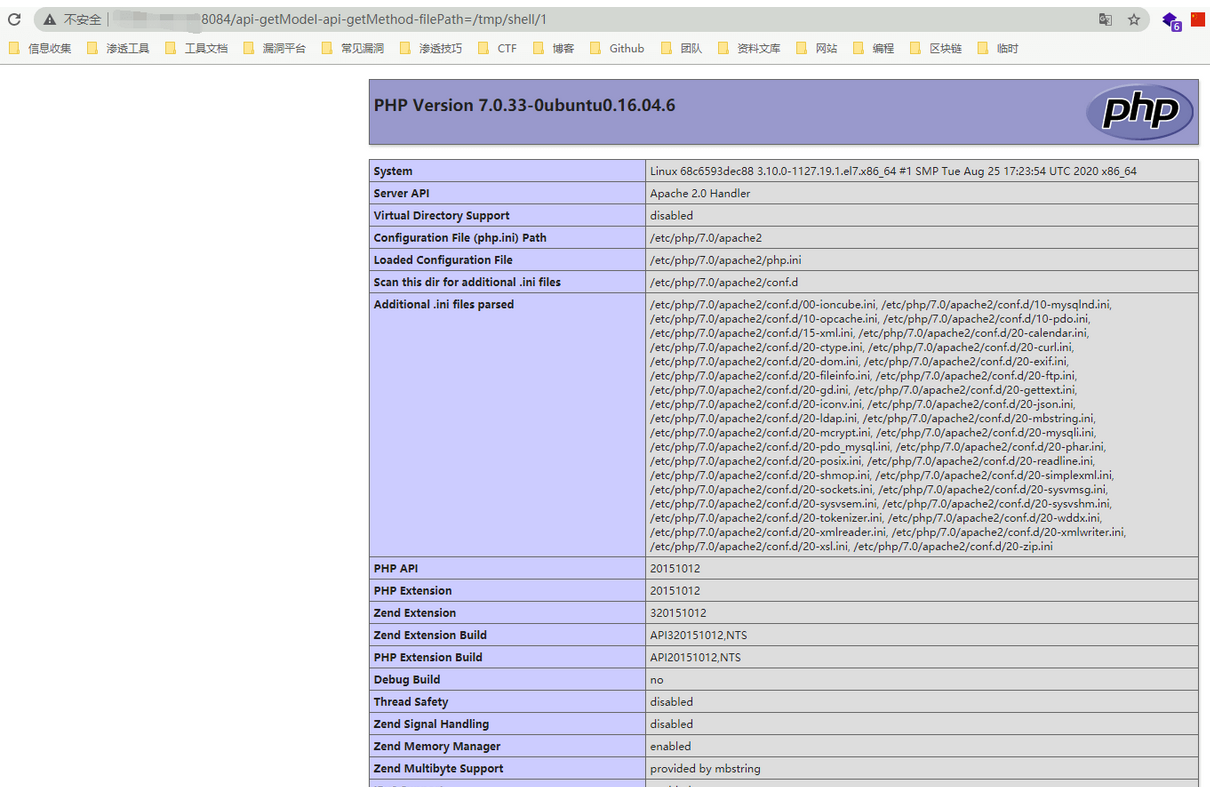
Task: Open the 临时 bookmark folder
Action: coord(998,48)
